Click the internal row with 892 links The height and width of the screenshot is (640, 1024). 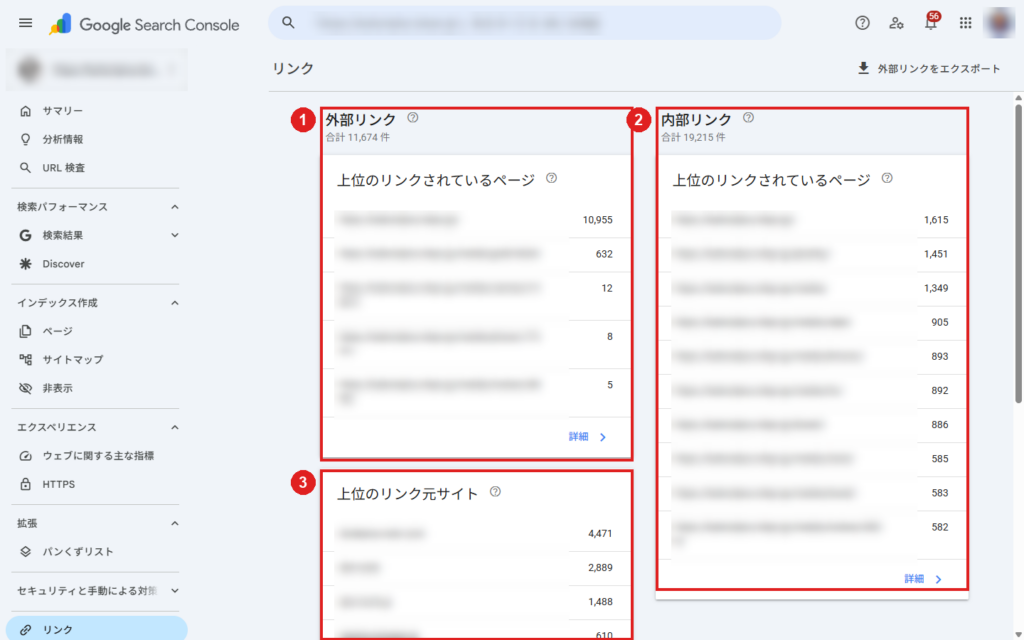(x=812, y=391)
